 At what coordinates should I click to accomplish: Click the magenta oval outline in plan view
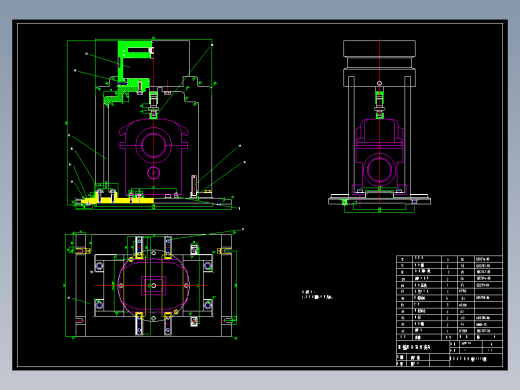[153, 286]
